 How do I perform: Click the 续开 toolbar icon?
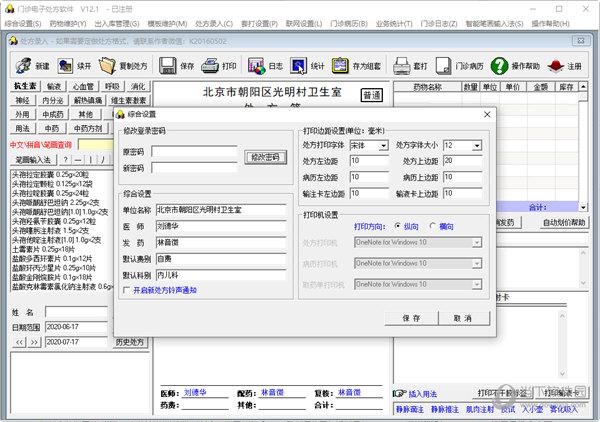tap(65, 66)
